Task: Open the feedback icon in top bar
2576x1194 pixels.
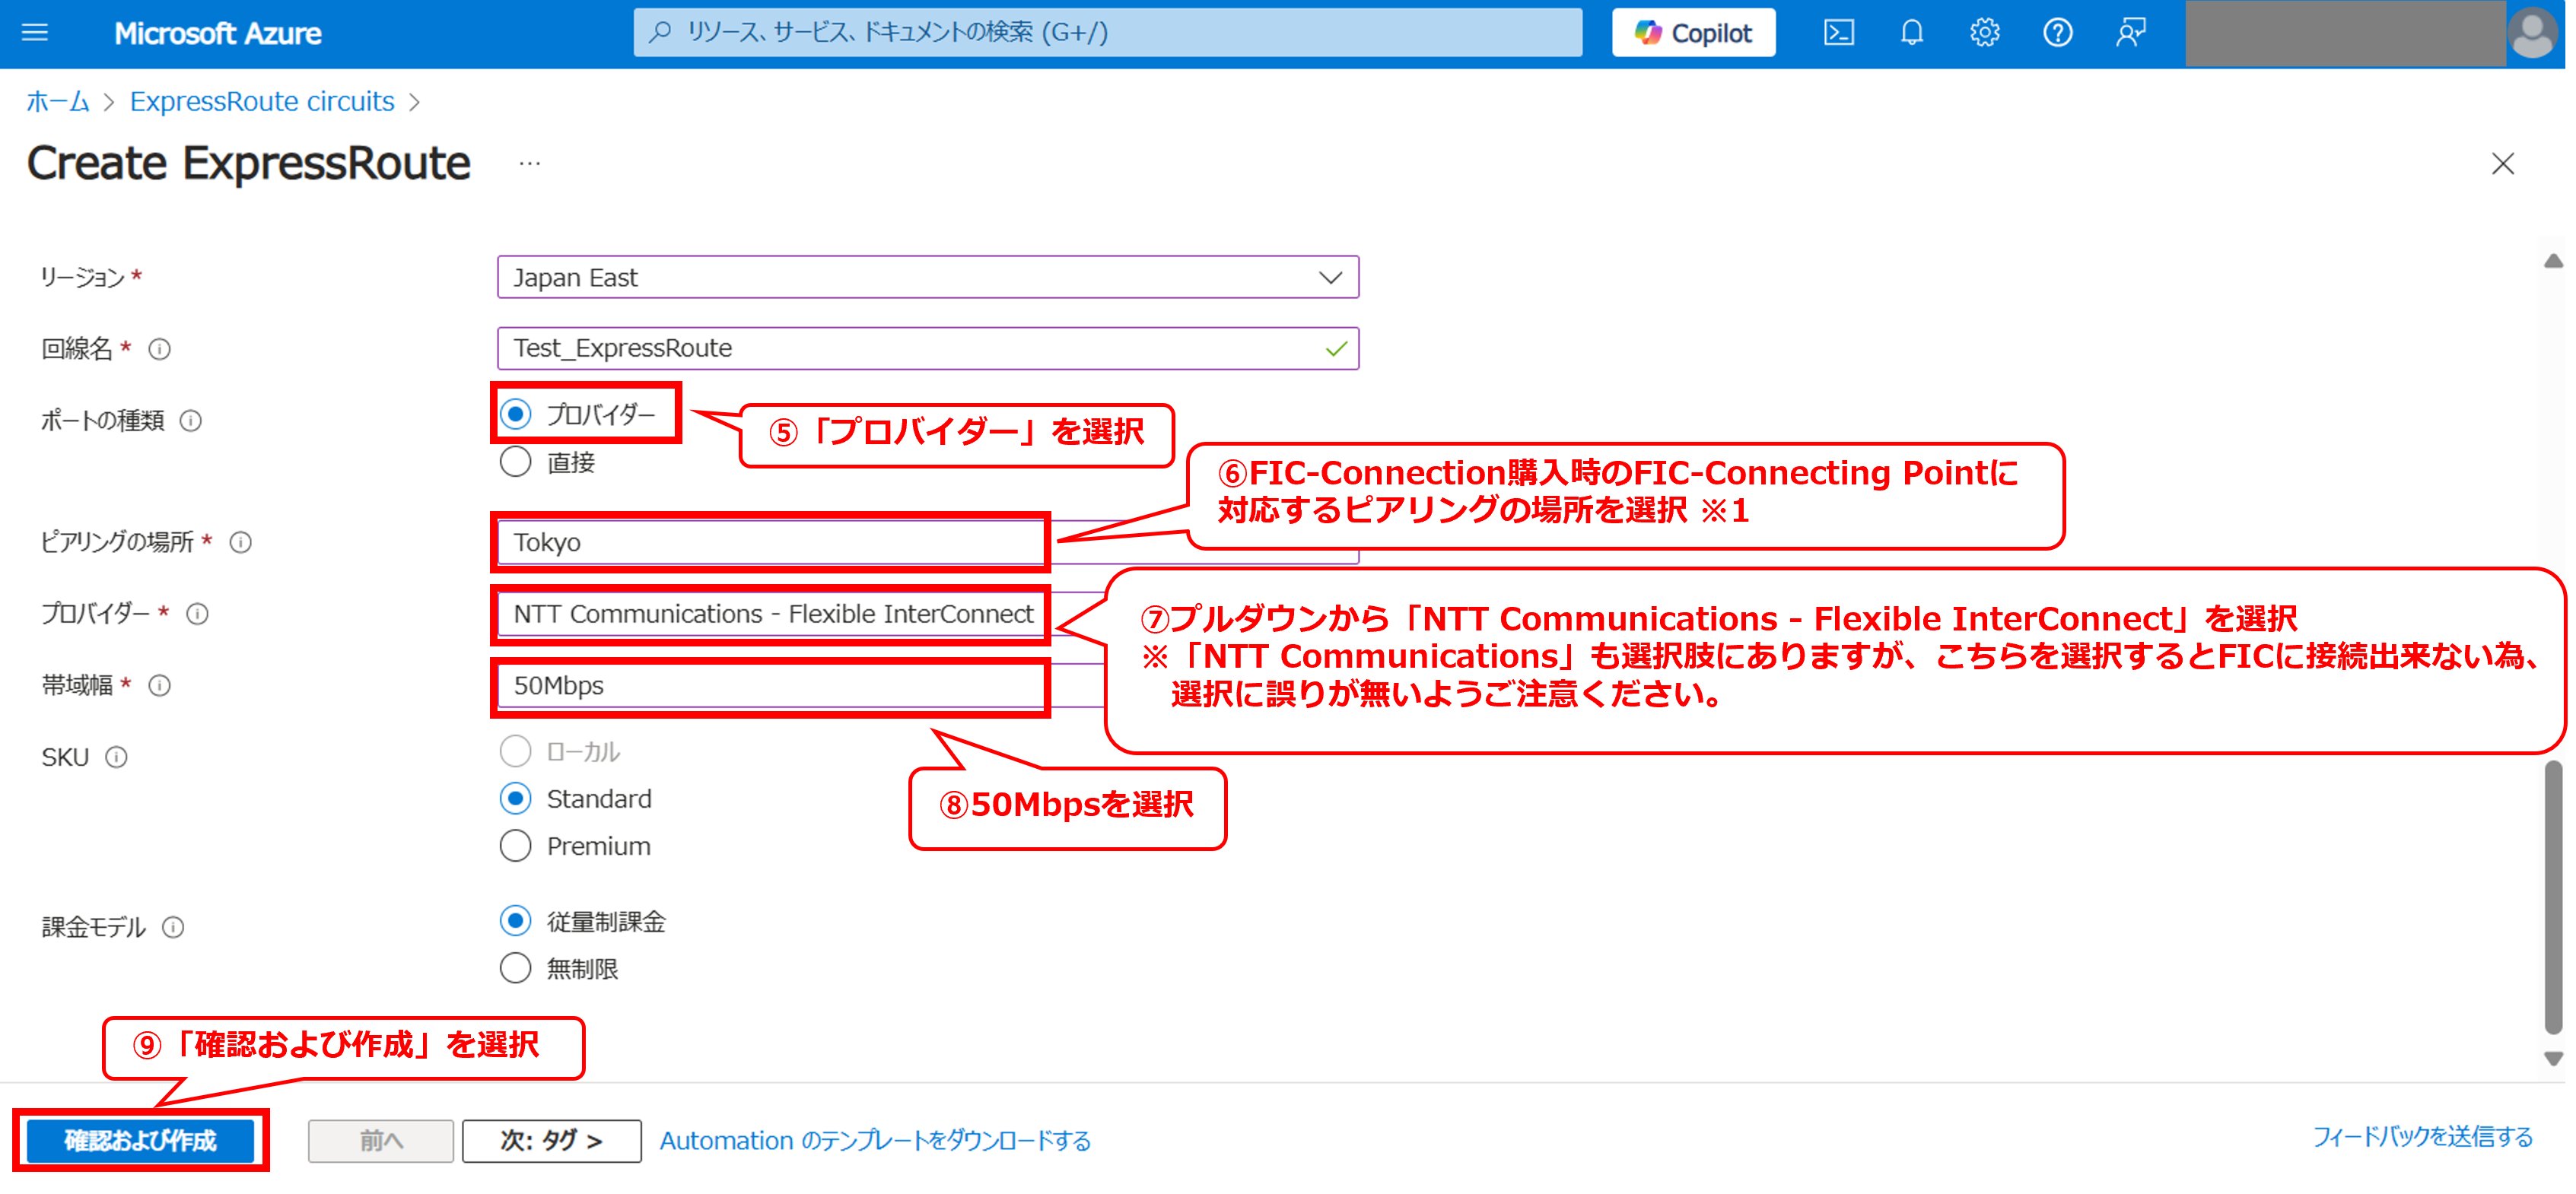Action: pos(2130,33)
